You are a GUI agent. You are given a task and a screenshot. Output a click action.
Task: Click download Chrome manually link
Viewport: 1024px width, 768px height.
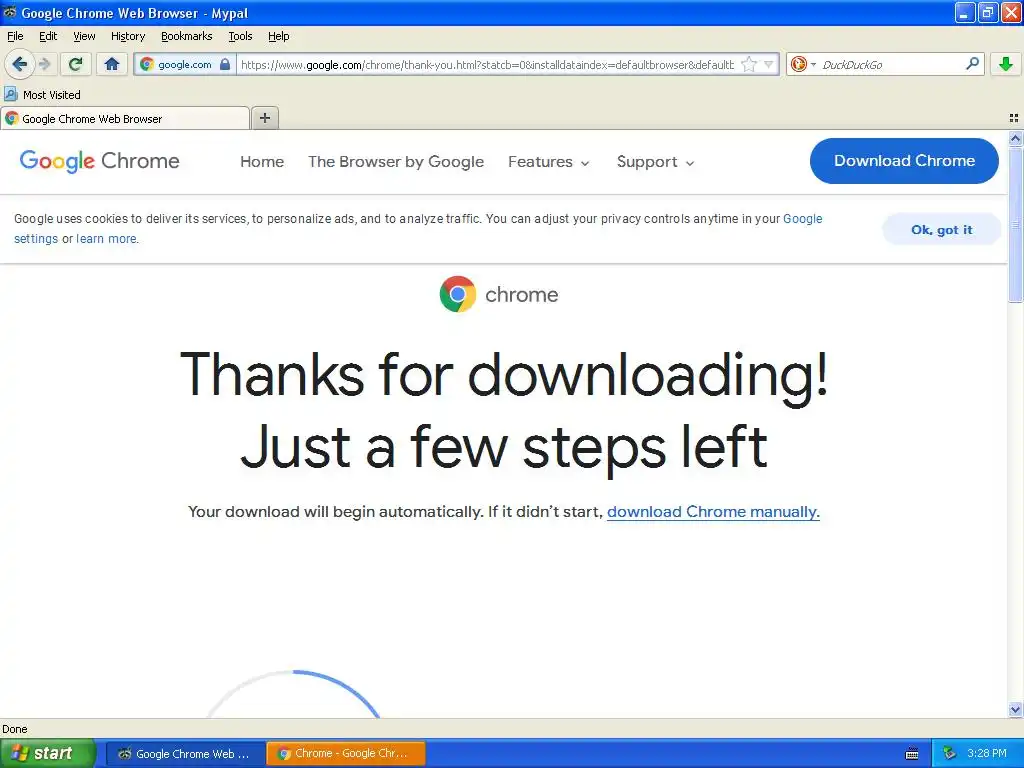[x=713, y=511]
